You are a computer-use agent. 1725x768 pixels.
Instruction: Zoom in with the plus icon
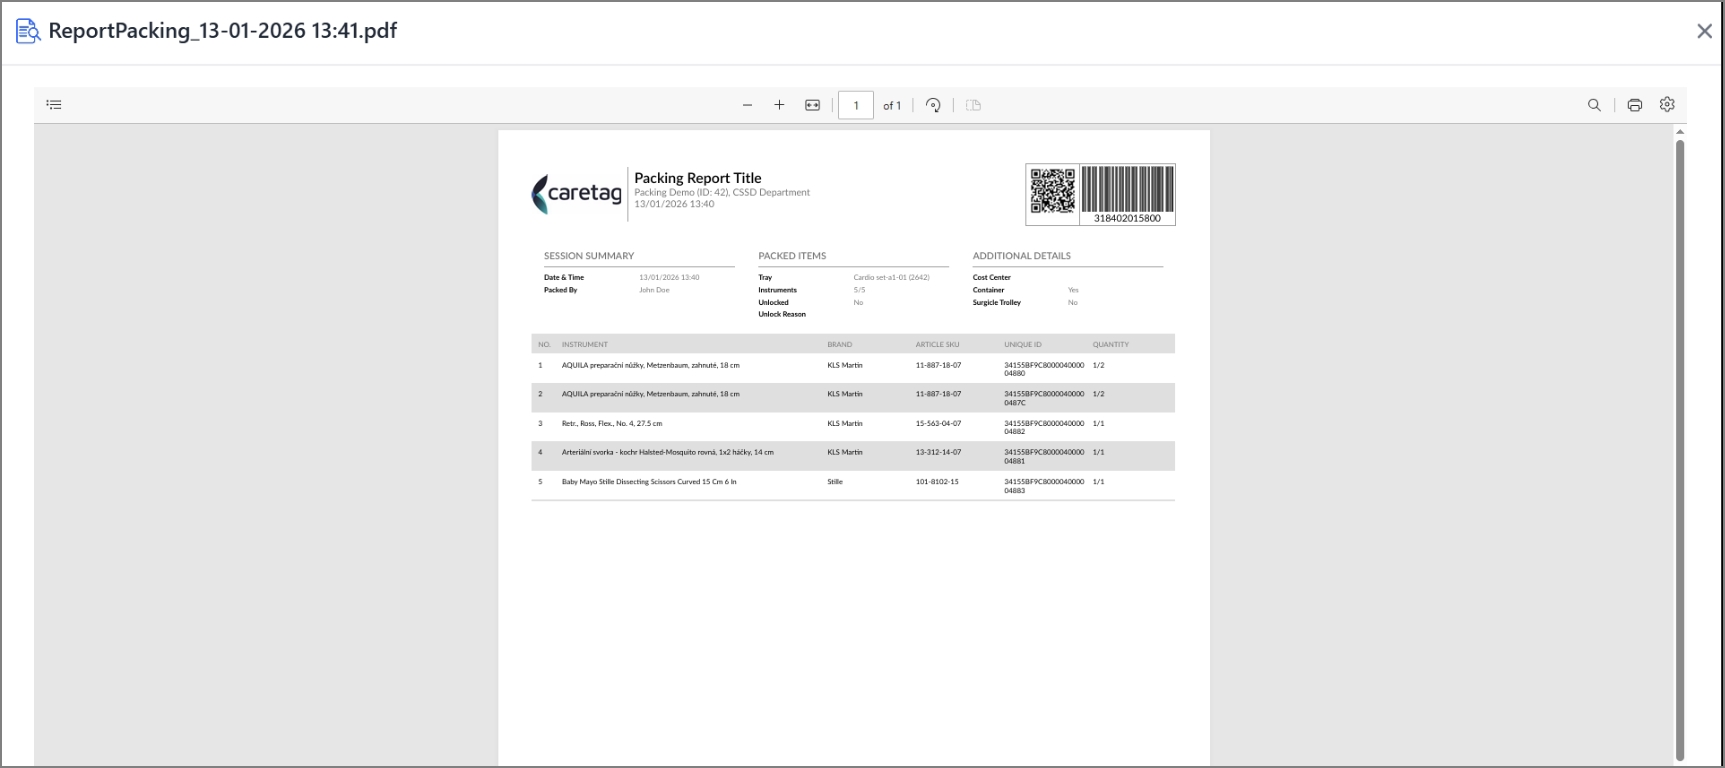pos(779,105)
